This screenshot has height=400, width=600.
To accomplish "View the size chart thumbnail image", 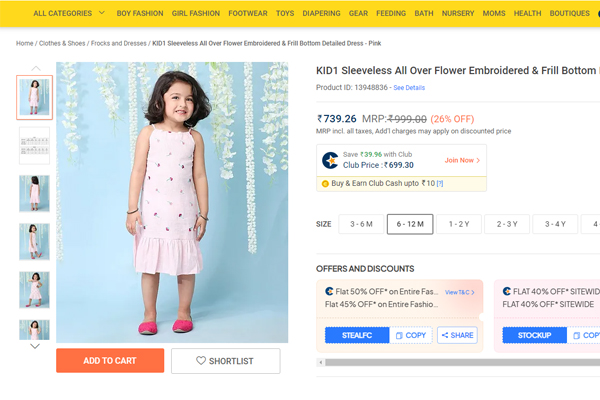I will tap(34, 145).
